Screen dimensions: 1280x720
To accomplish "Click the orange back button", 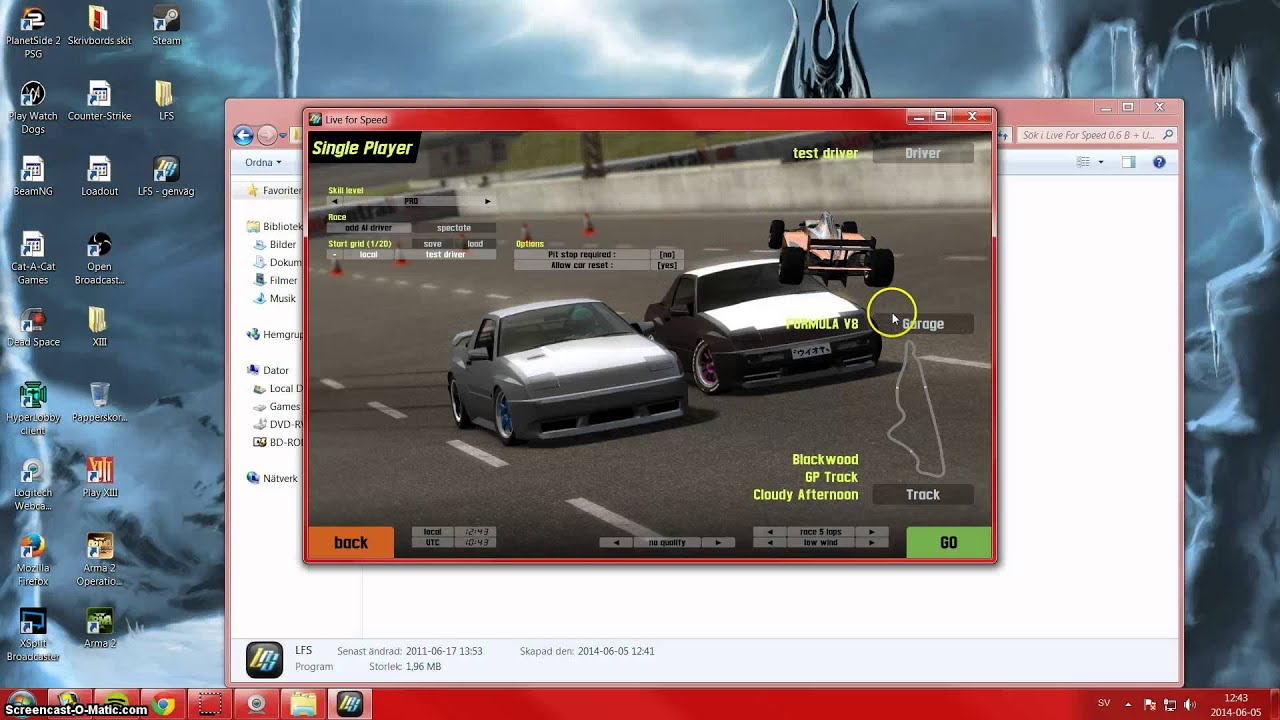I will [x=351, y=542].
